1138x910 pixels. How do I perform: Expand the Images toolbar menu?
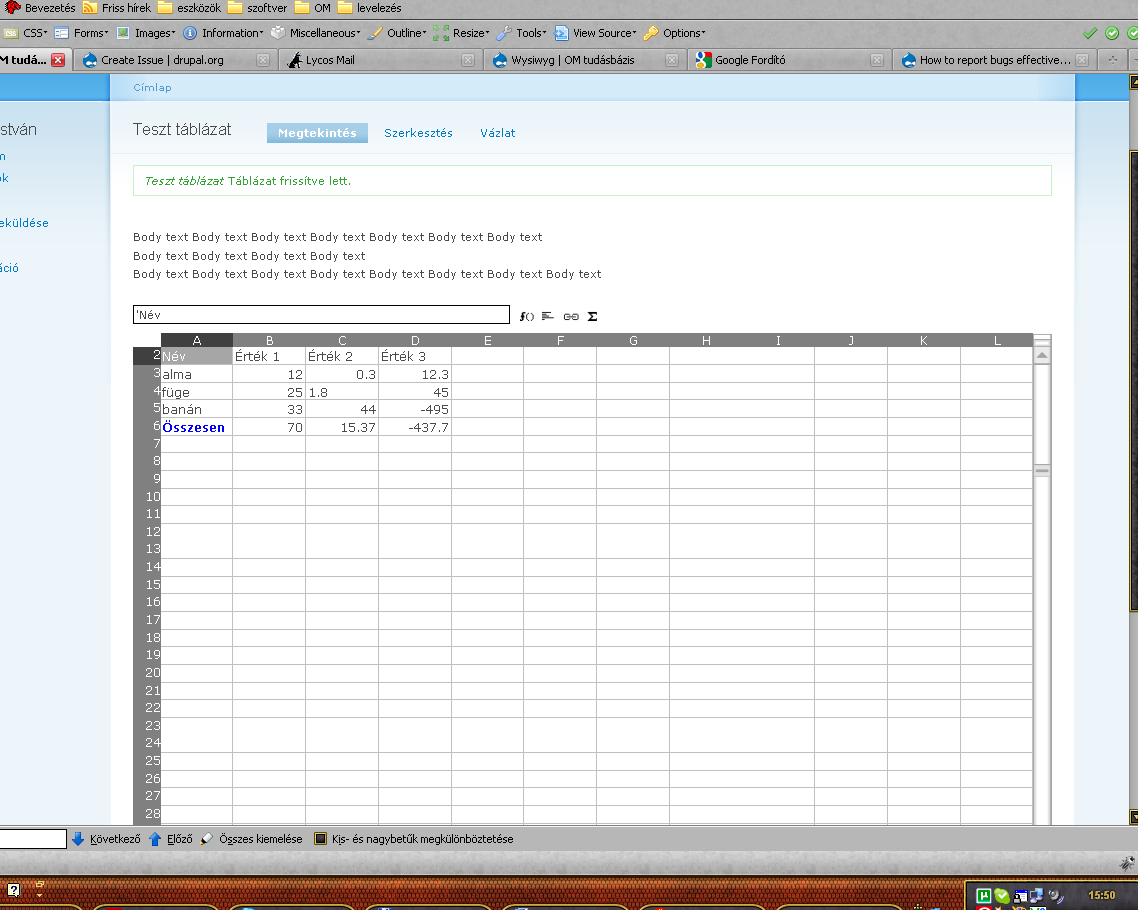click(148, 33)
